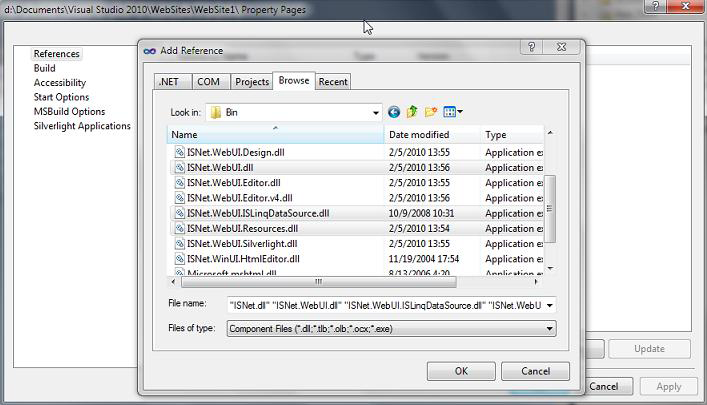The height and width of the screenshot is (405, 707).
Task: Switch to the Projects tab
Action: tap(252, 82)
